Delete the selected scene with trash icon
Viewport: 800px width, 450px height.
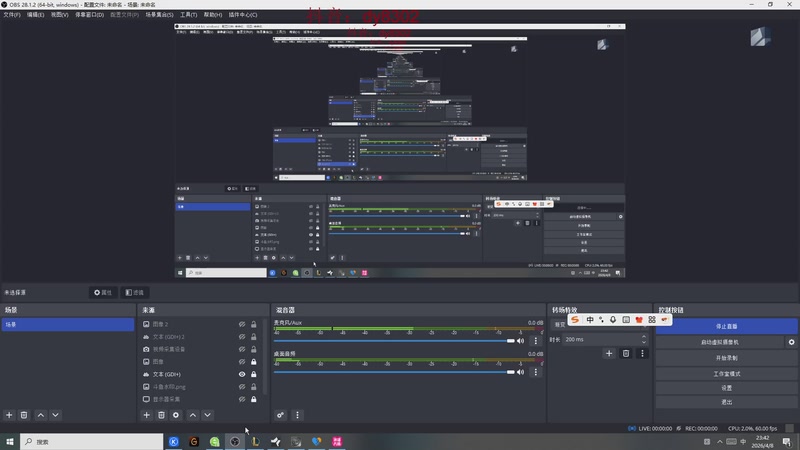point(24,415)
